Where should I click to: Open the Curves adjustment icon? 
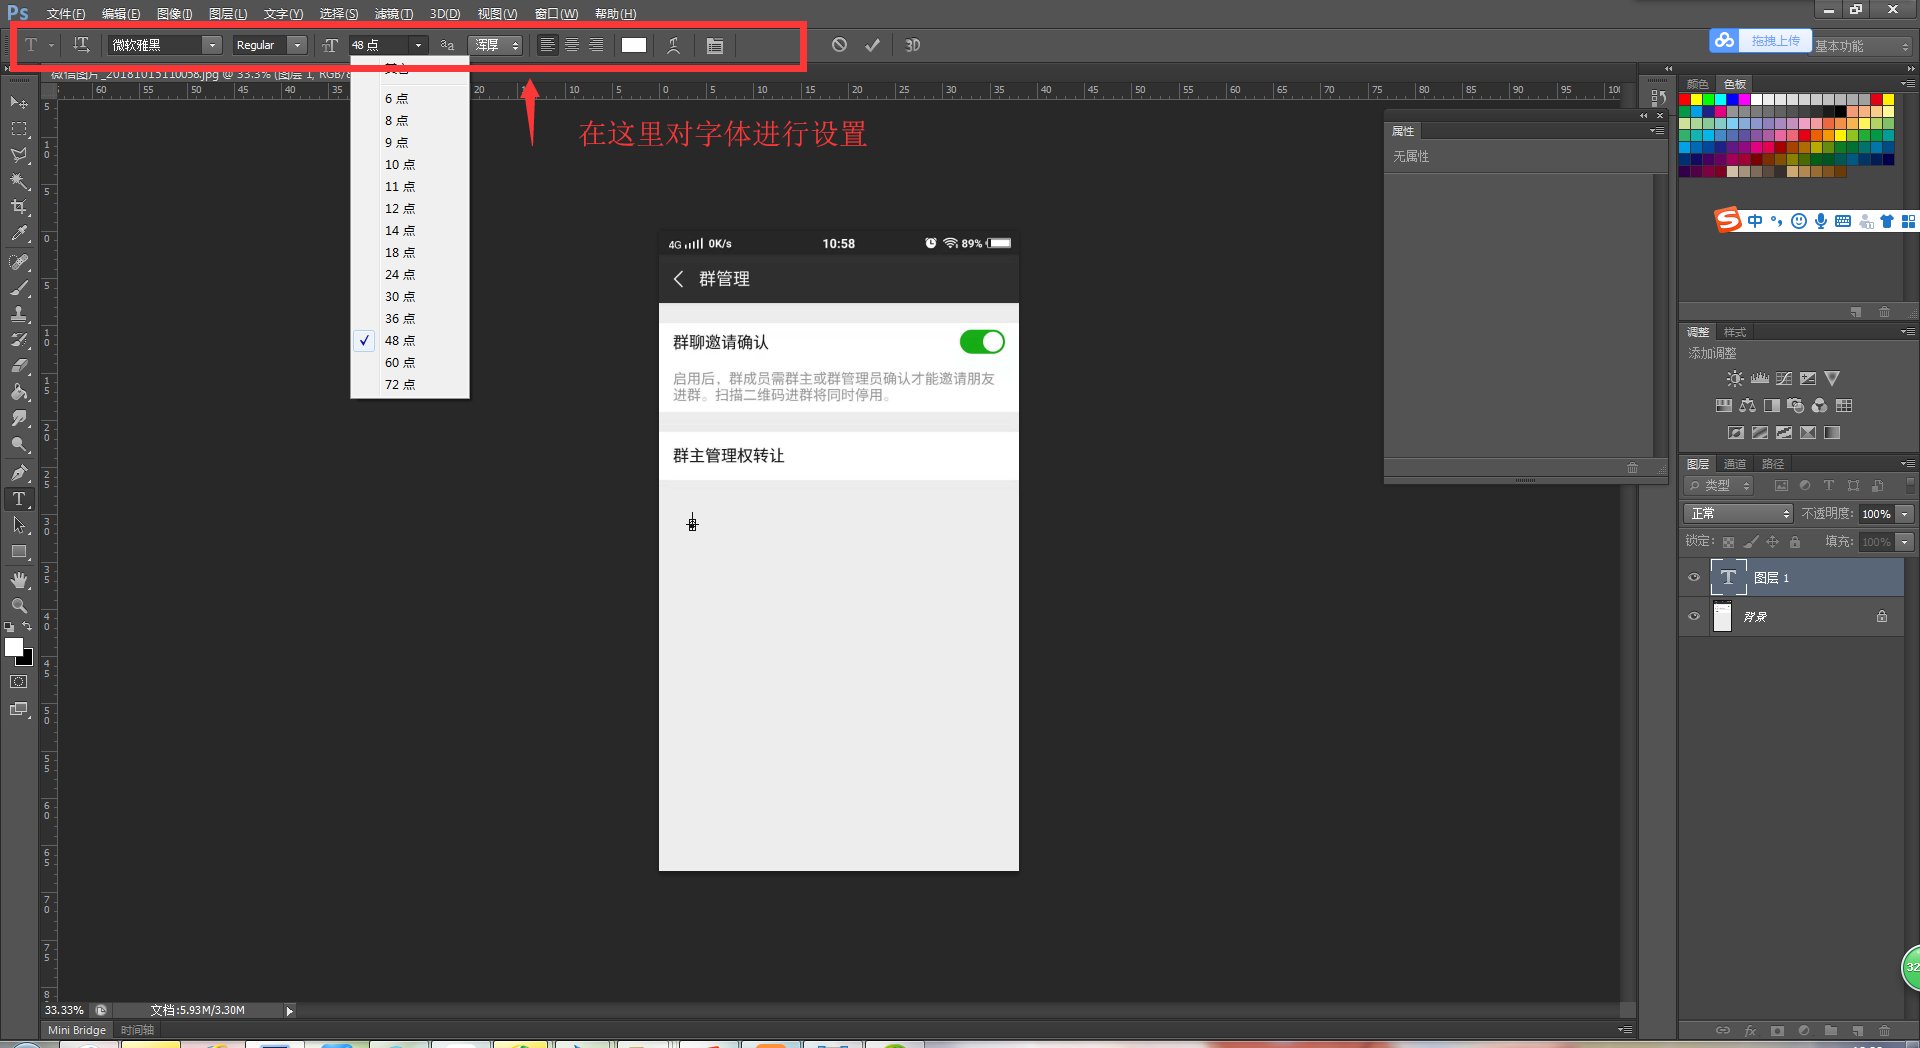point(1784,378)
